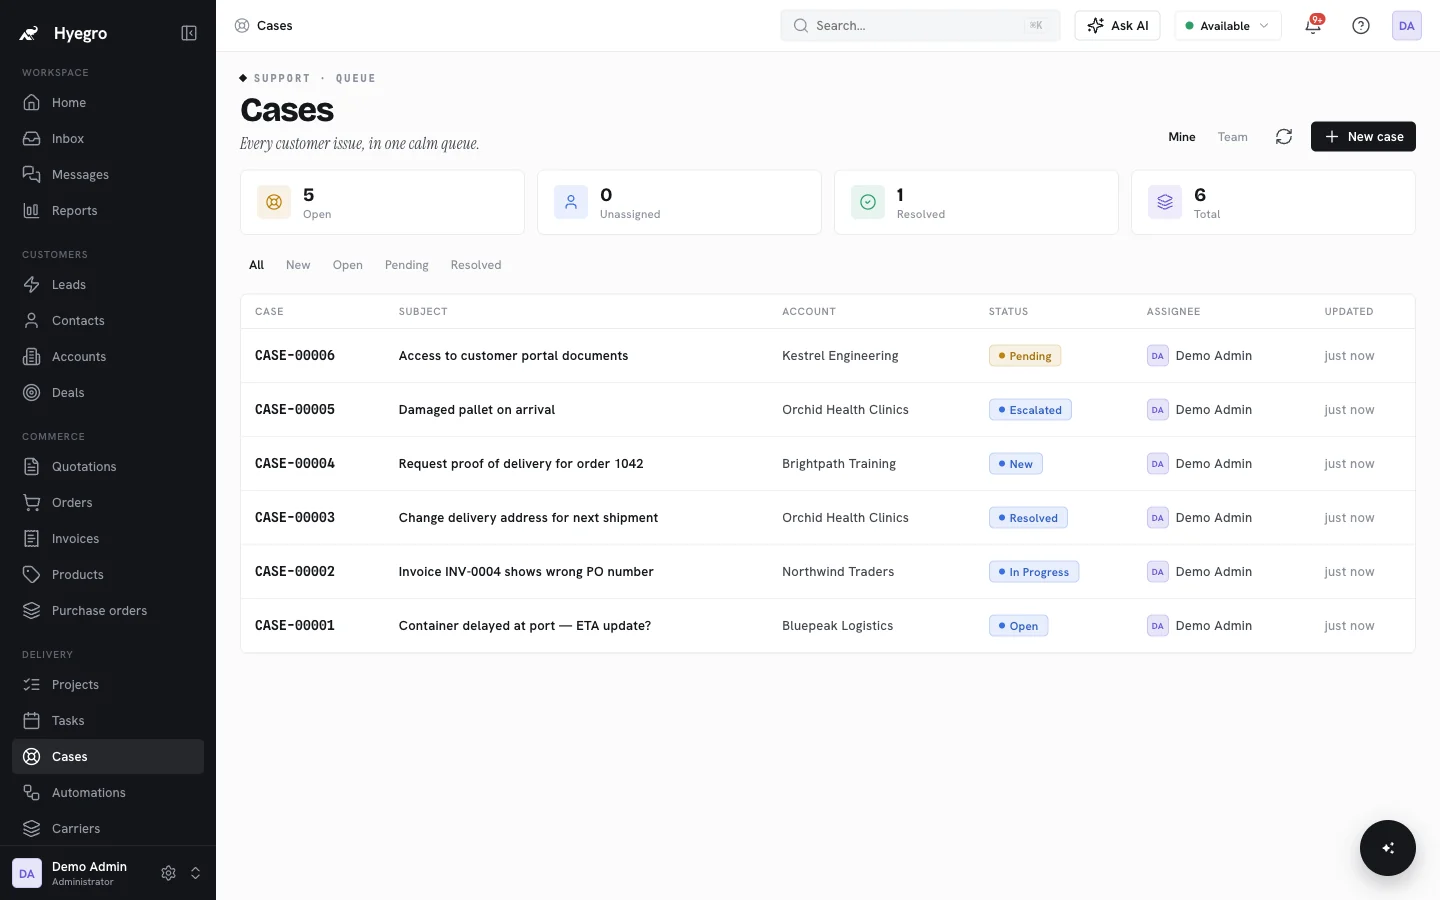This screenshot has width=1440, height=900.
Task: Open Tasks in the sidebar
Action: pyautogui.click(x=108, y=720)
